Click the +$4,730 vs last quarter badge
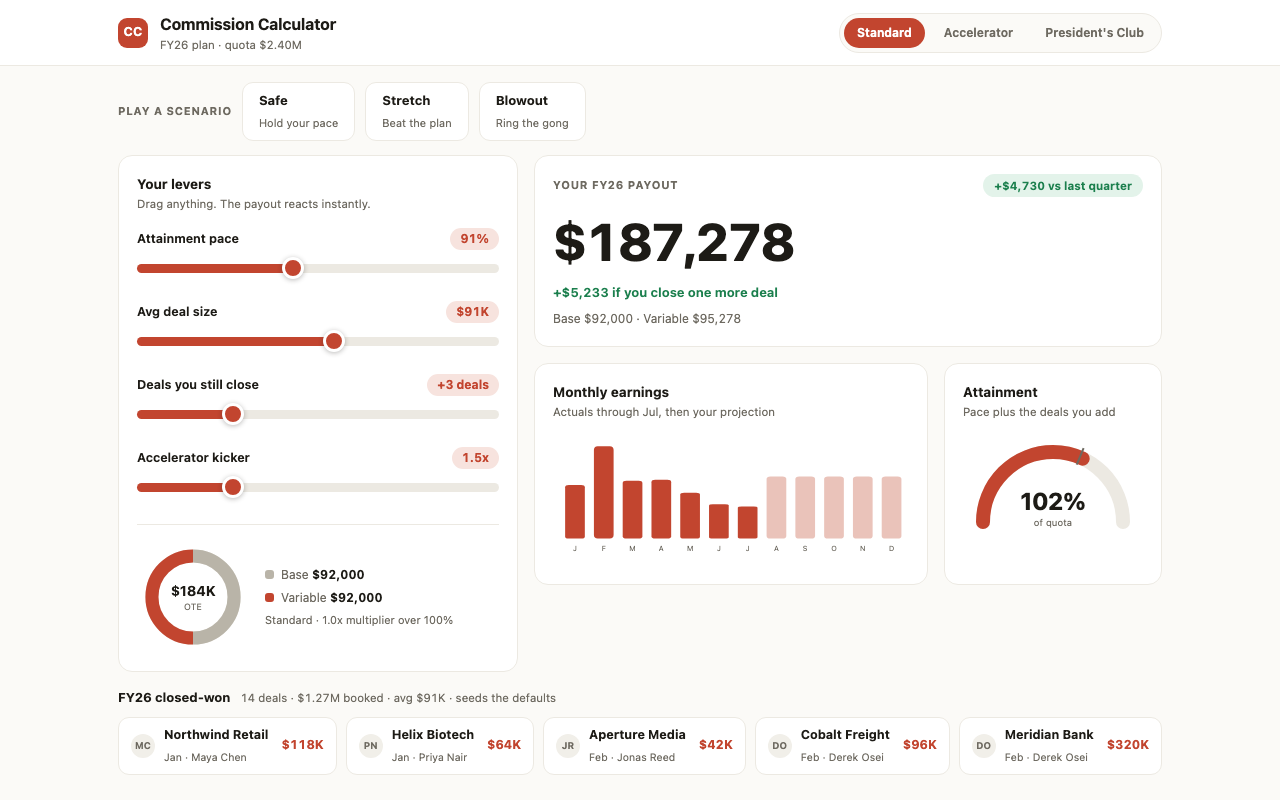Image resolution: width=1280 pixels, height=800 pixels. click(x=1063, y=186)
